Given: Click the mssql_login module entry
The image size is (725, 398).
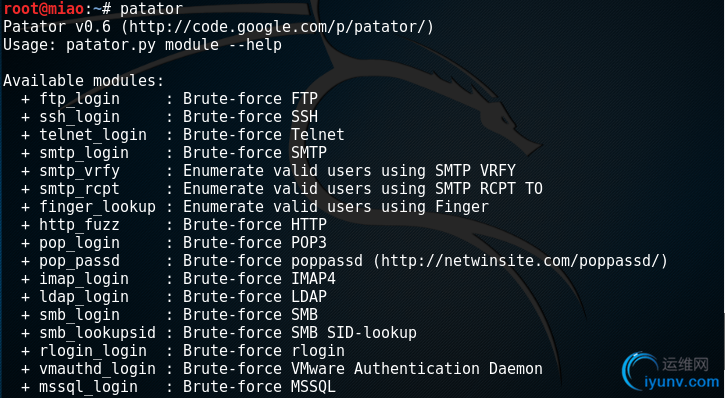Looking at the screenshot, I should click(88, 387).
